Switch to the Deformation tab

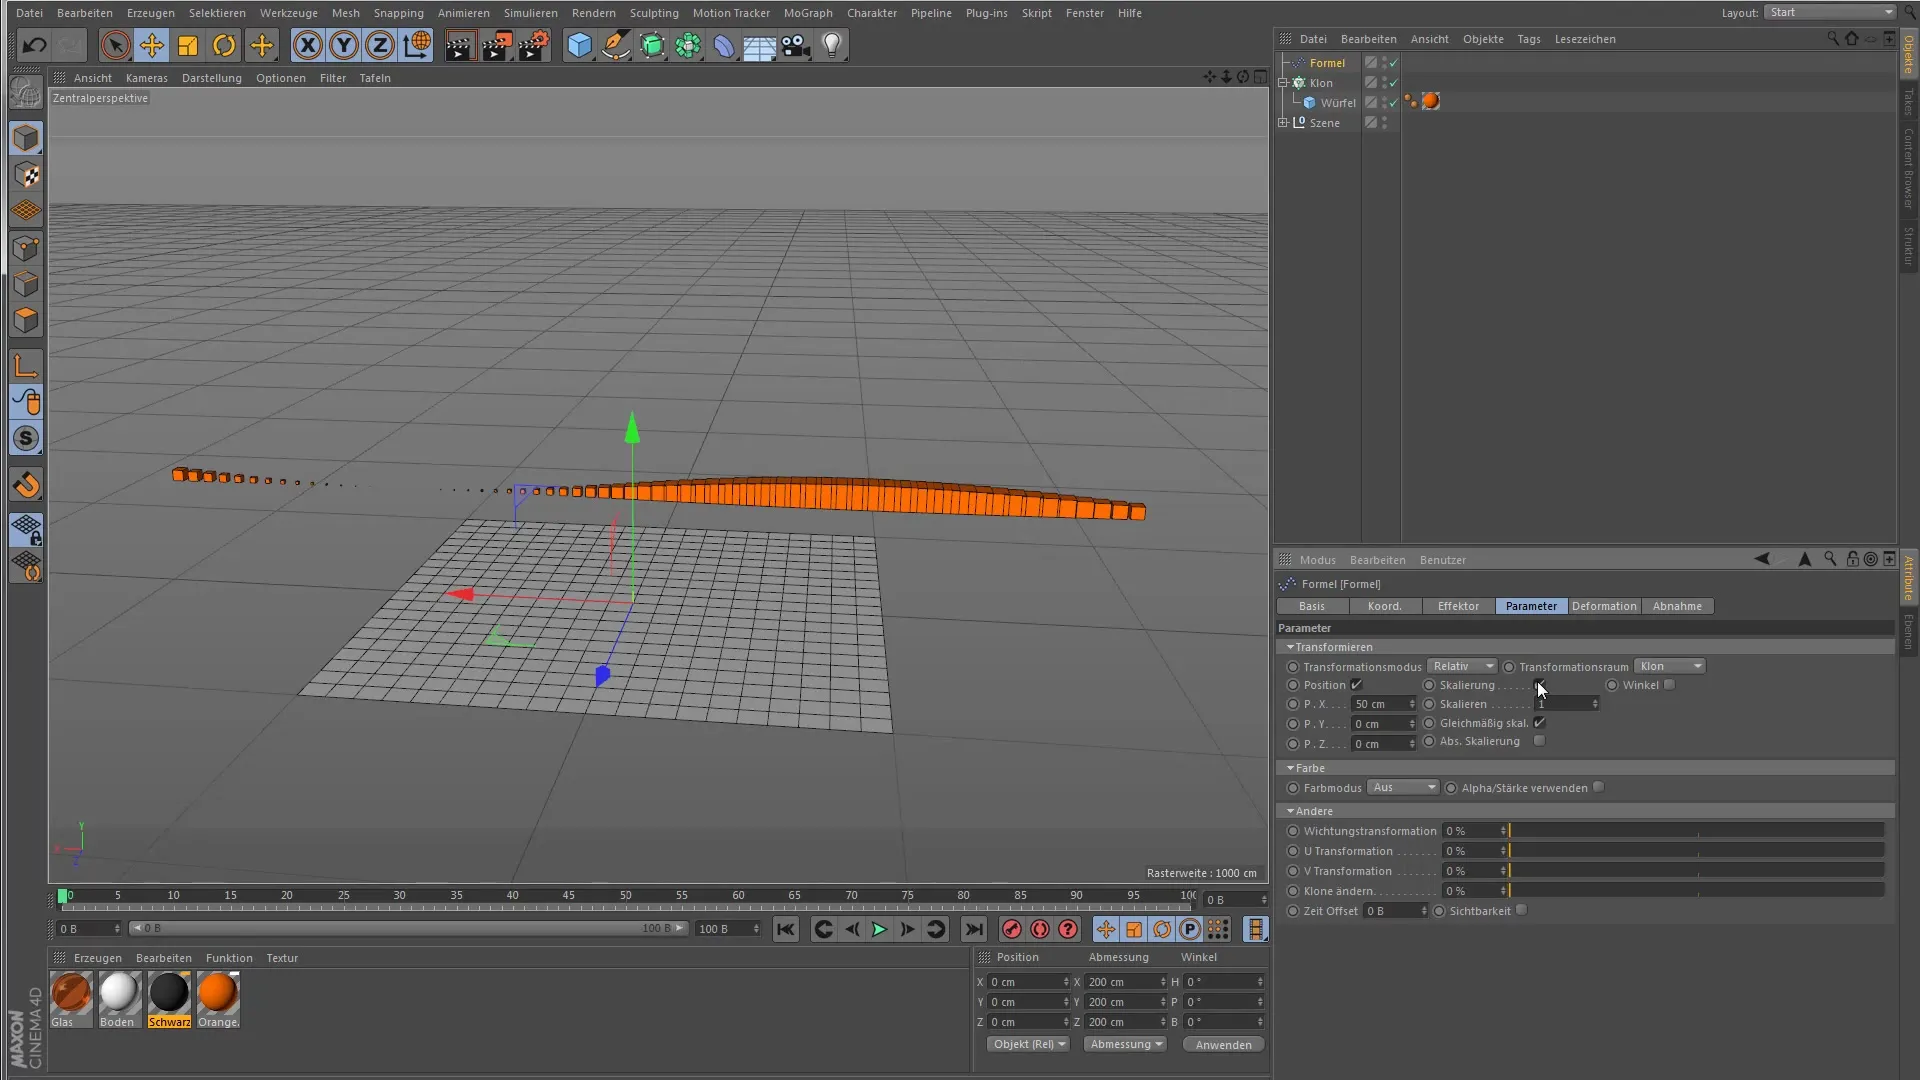[x=1604, y=606]
